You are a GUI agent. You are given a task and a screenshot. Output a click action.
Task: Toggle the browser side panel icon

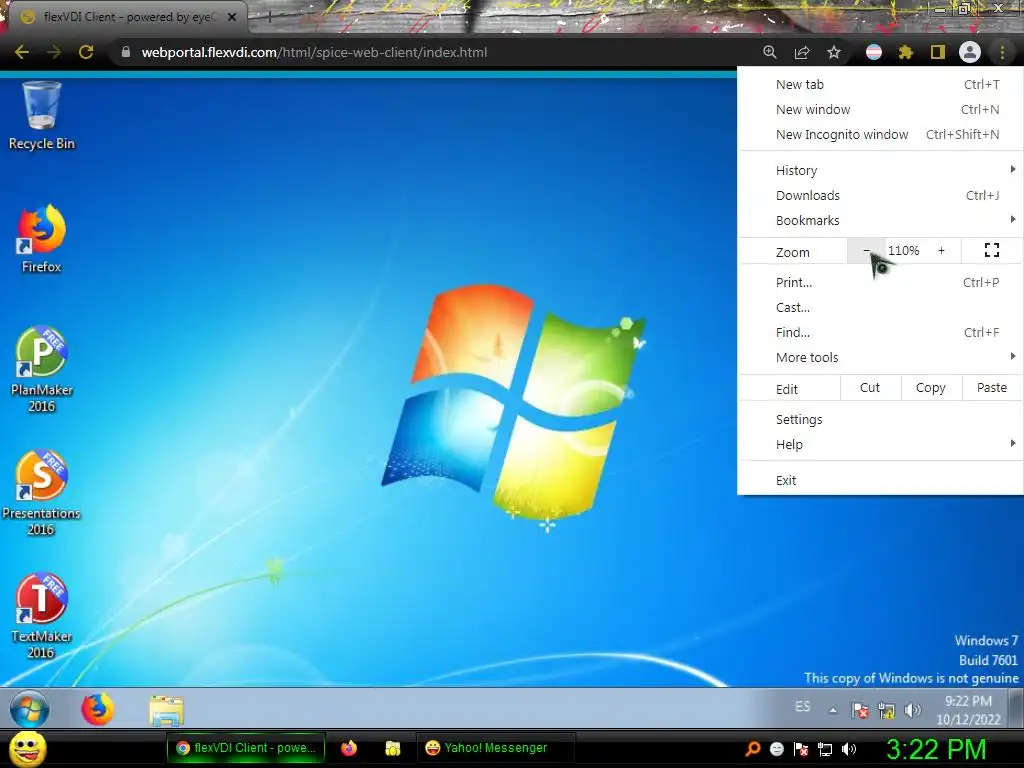point(937,52)
